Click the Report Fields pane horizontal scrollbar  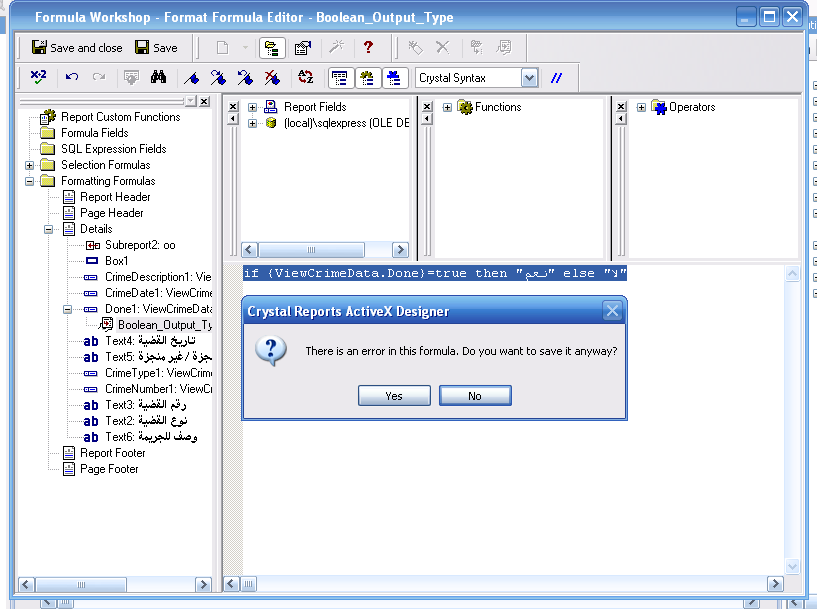coord(312,250)
